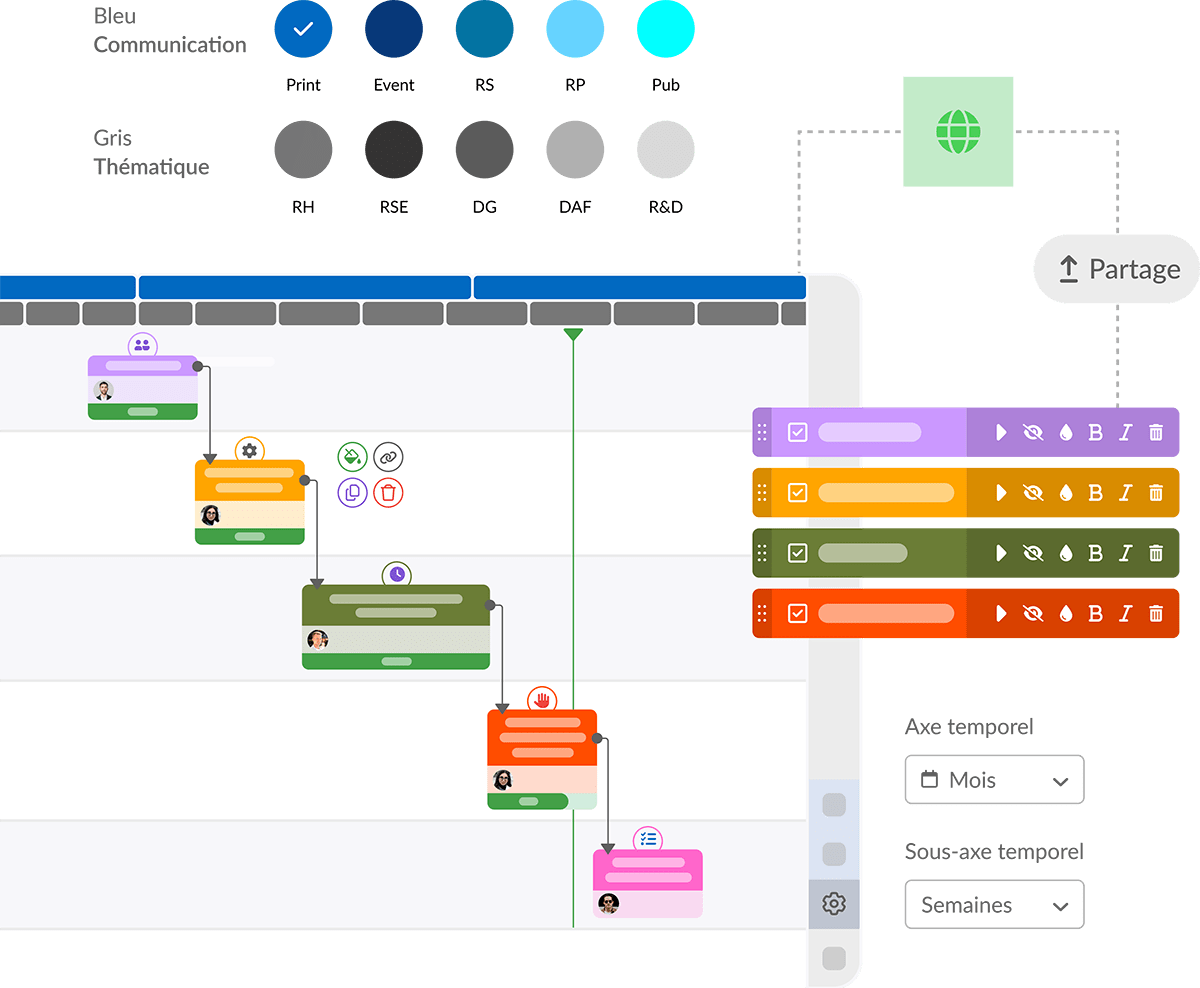Delete the red row with trash icon
Viewport: 1200px width, 988px height.
point(1156,613)
